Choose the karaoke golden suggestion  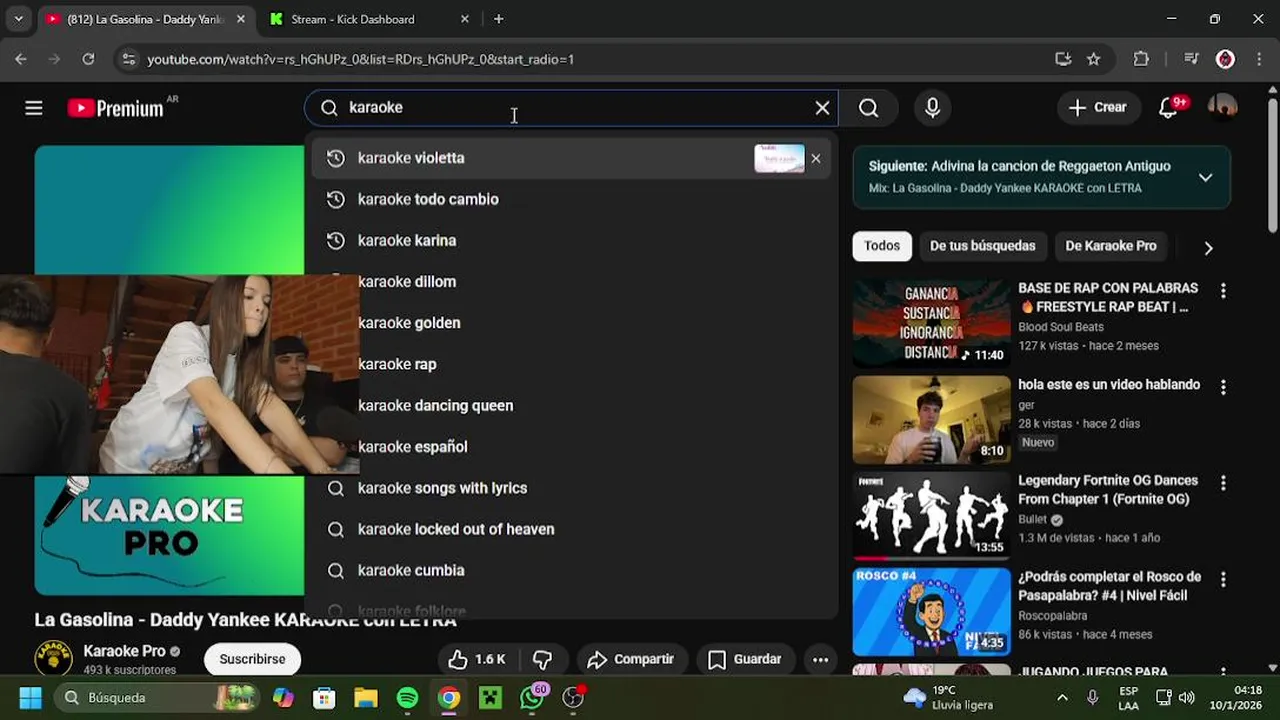[571, 323]
